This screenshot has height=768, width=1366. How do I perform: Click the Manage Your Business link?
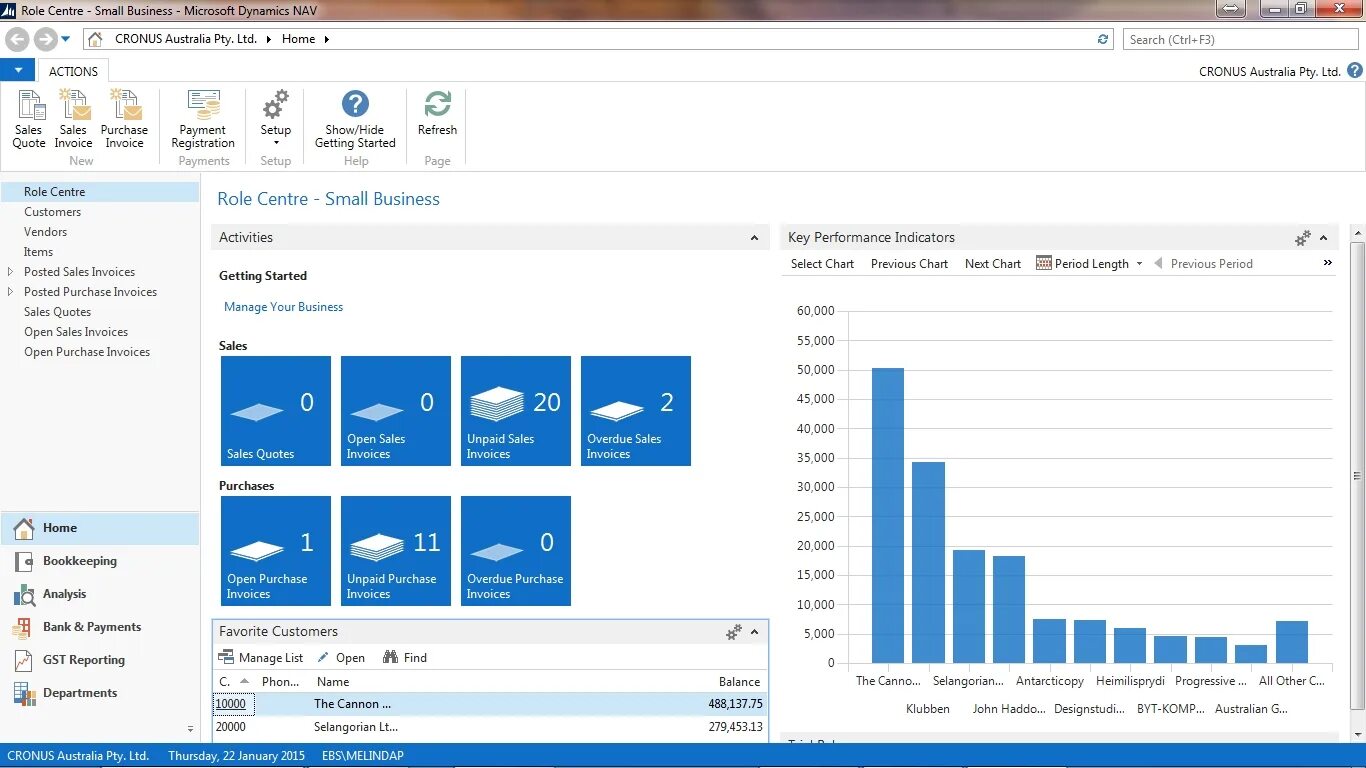pyautogui.click(x=283, y=307)
